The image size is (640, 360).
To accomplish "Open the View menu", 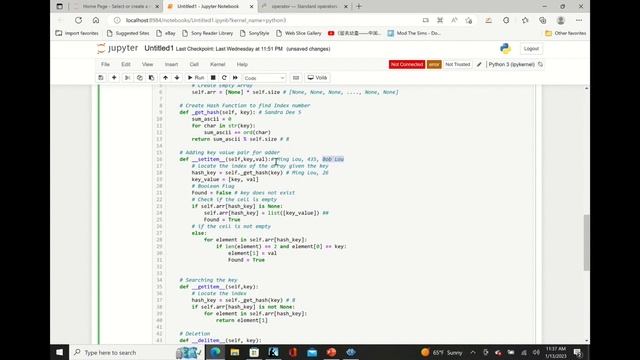I will [147, 64].
